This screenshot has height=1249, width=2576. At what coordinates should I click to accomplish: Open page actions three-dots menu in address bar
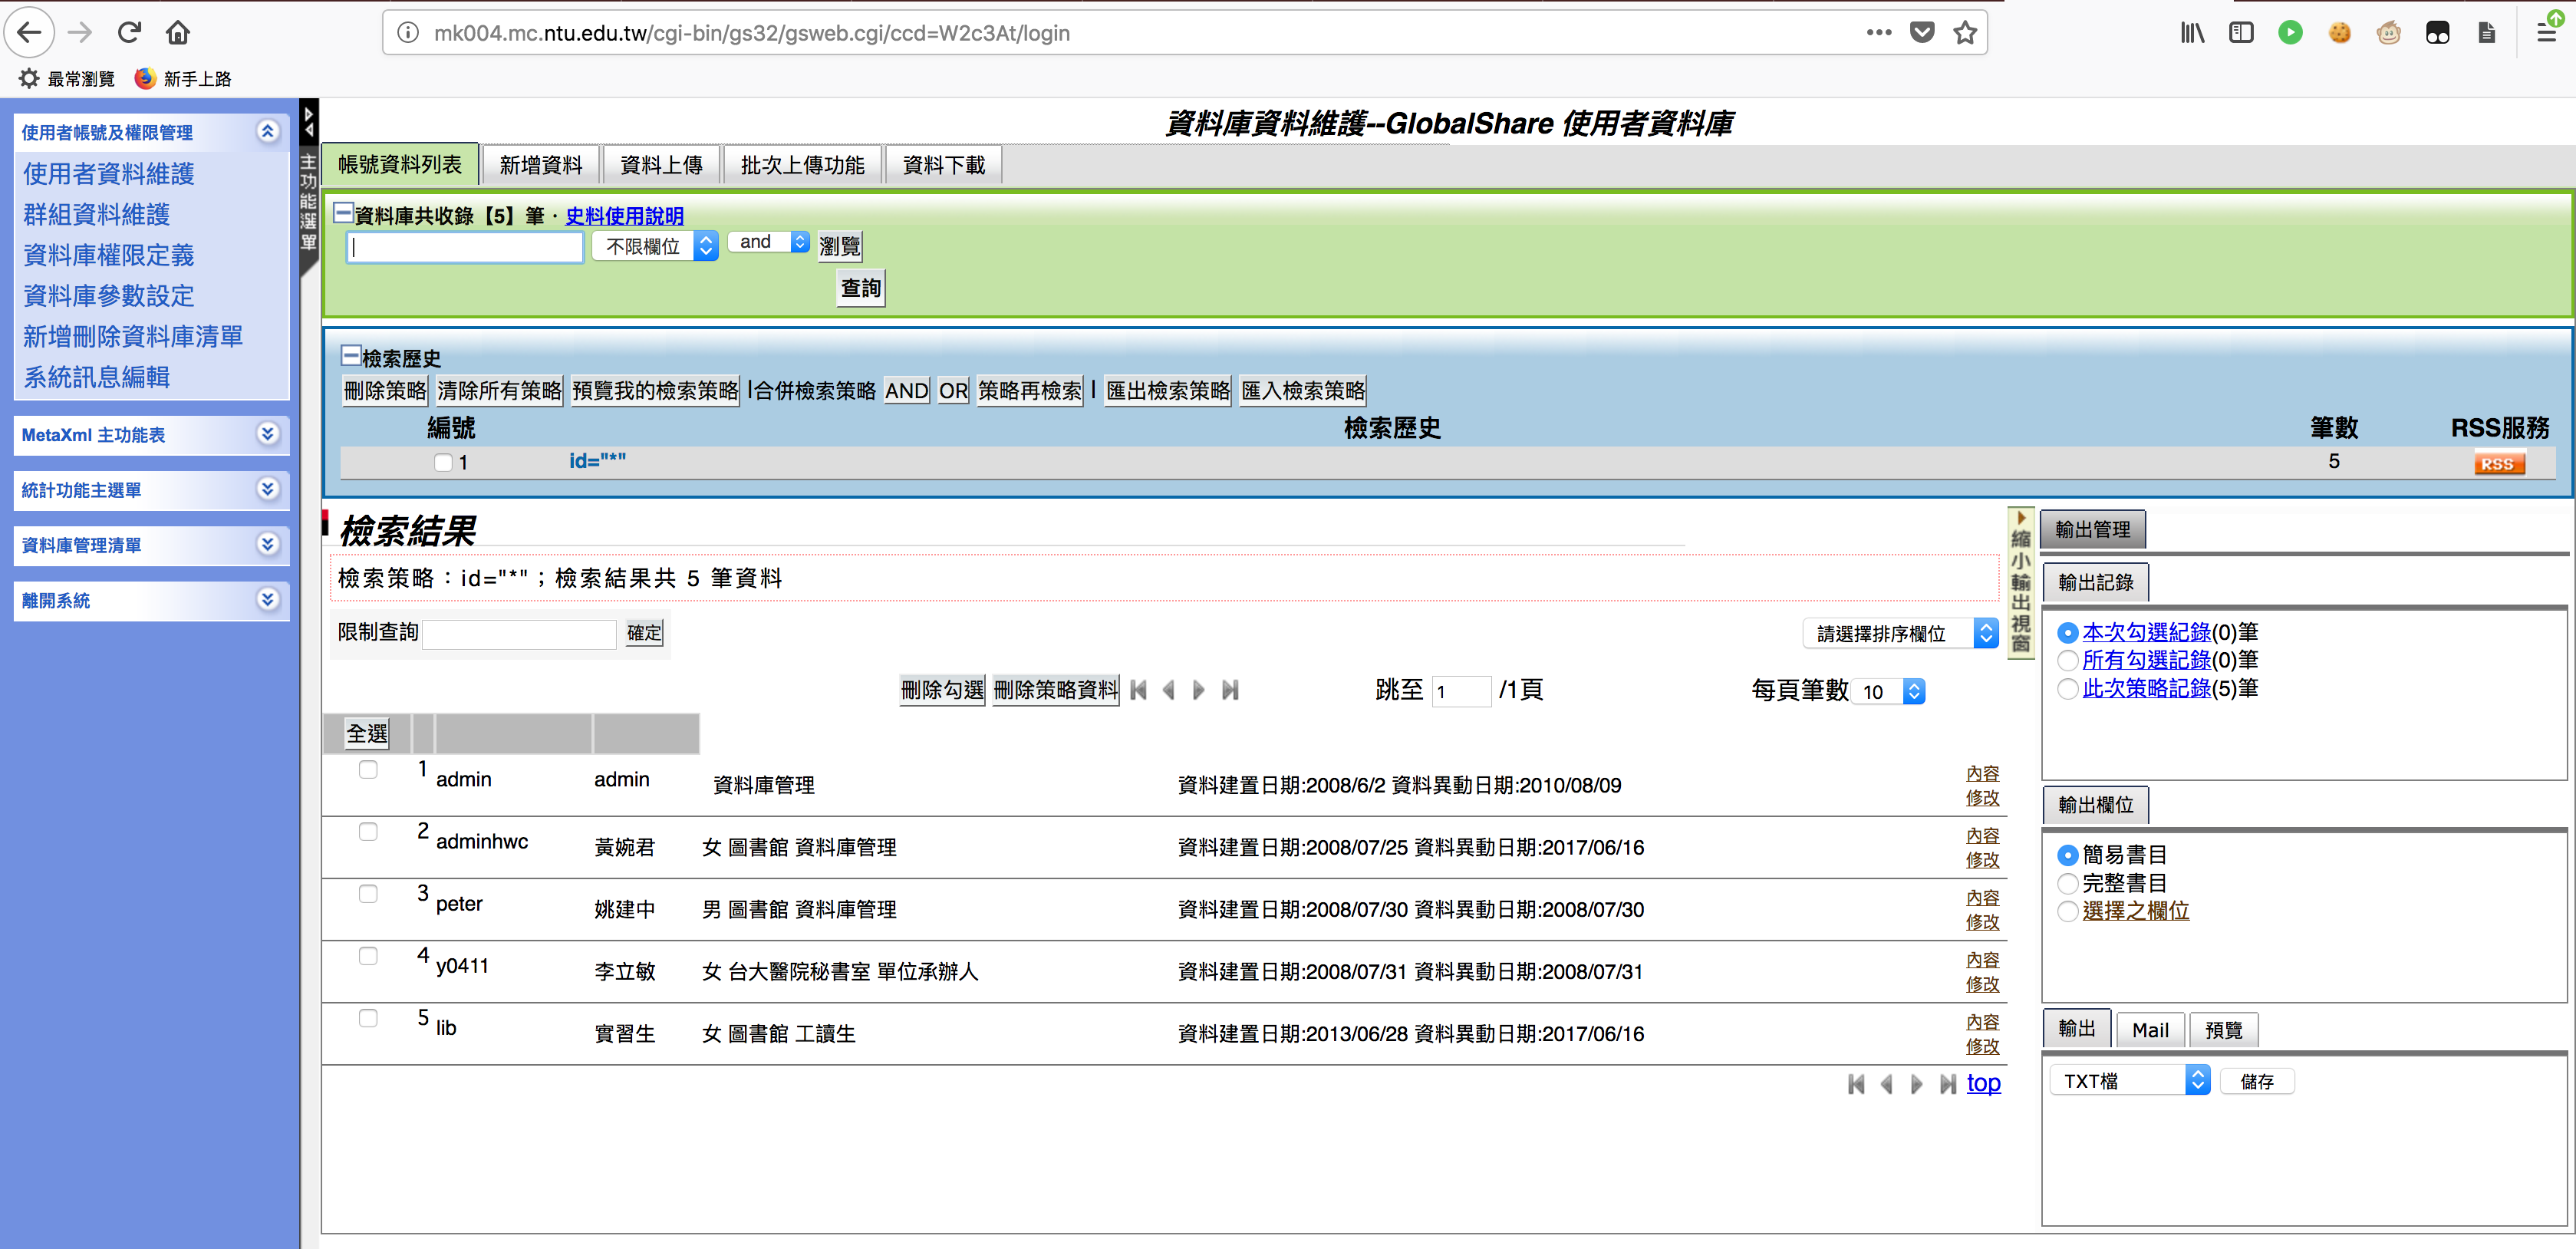coord(1878,32)
